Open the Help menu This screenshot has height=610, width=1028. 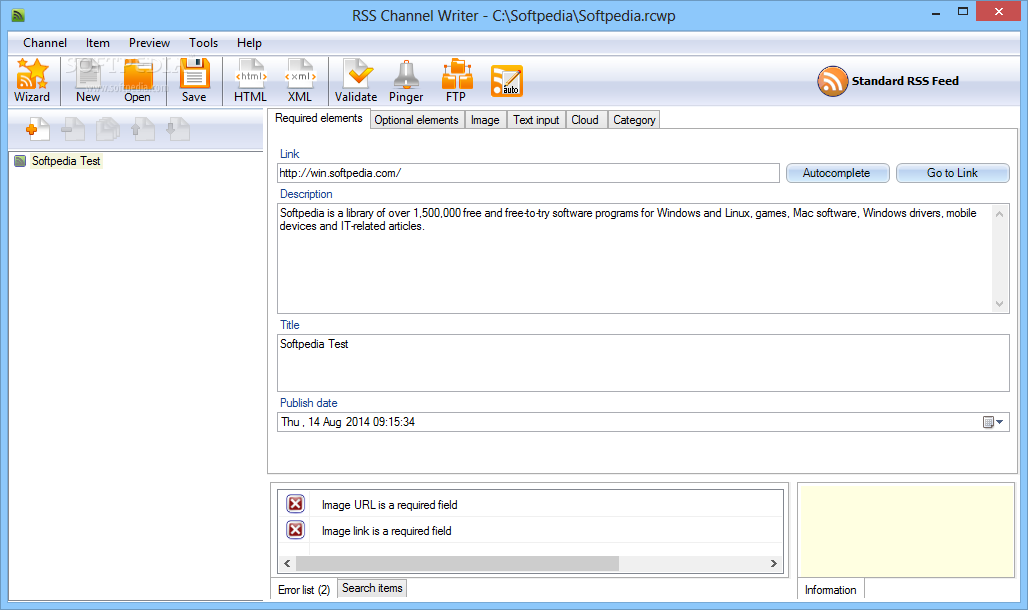[249, 43]
